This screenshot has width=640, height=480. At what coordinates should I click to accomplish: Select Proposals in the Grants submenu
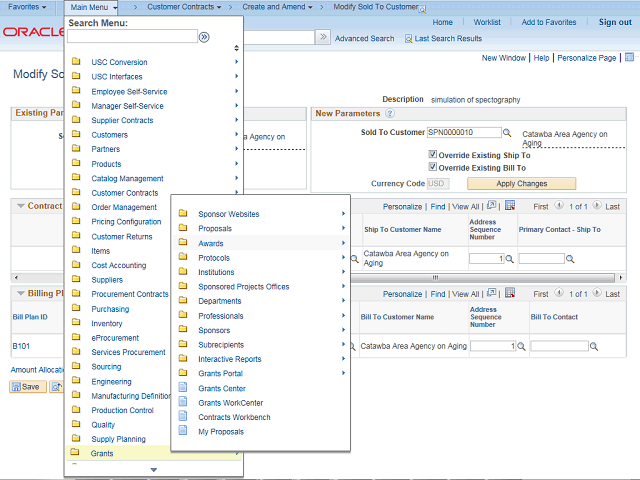pyautogui.click(x=214, y=229)
